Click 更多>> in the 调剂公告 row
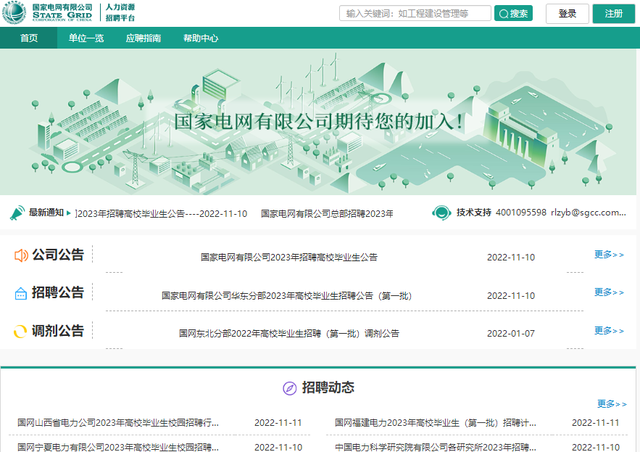 click(609, 331)
